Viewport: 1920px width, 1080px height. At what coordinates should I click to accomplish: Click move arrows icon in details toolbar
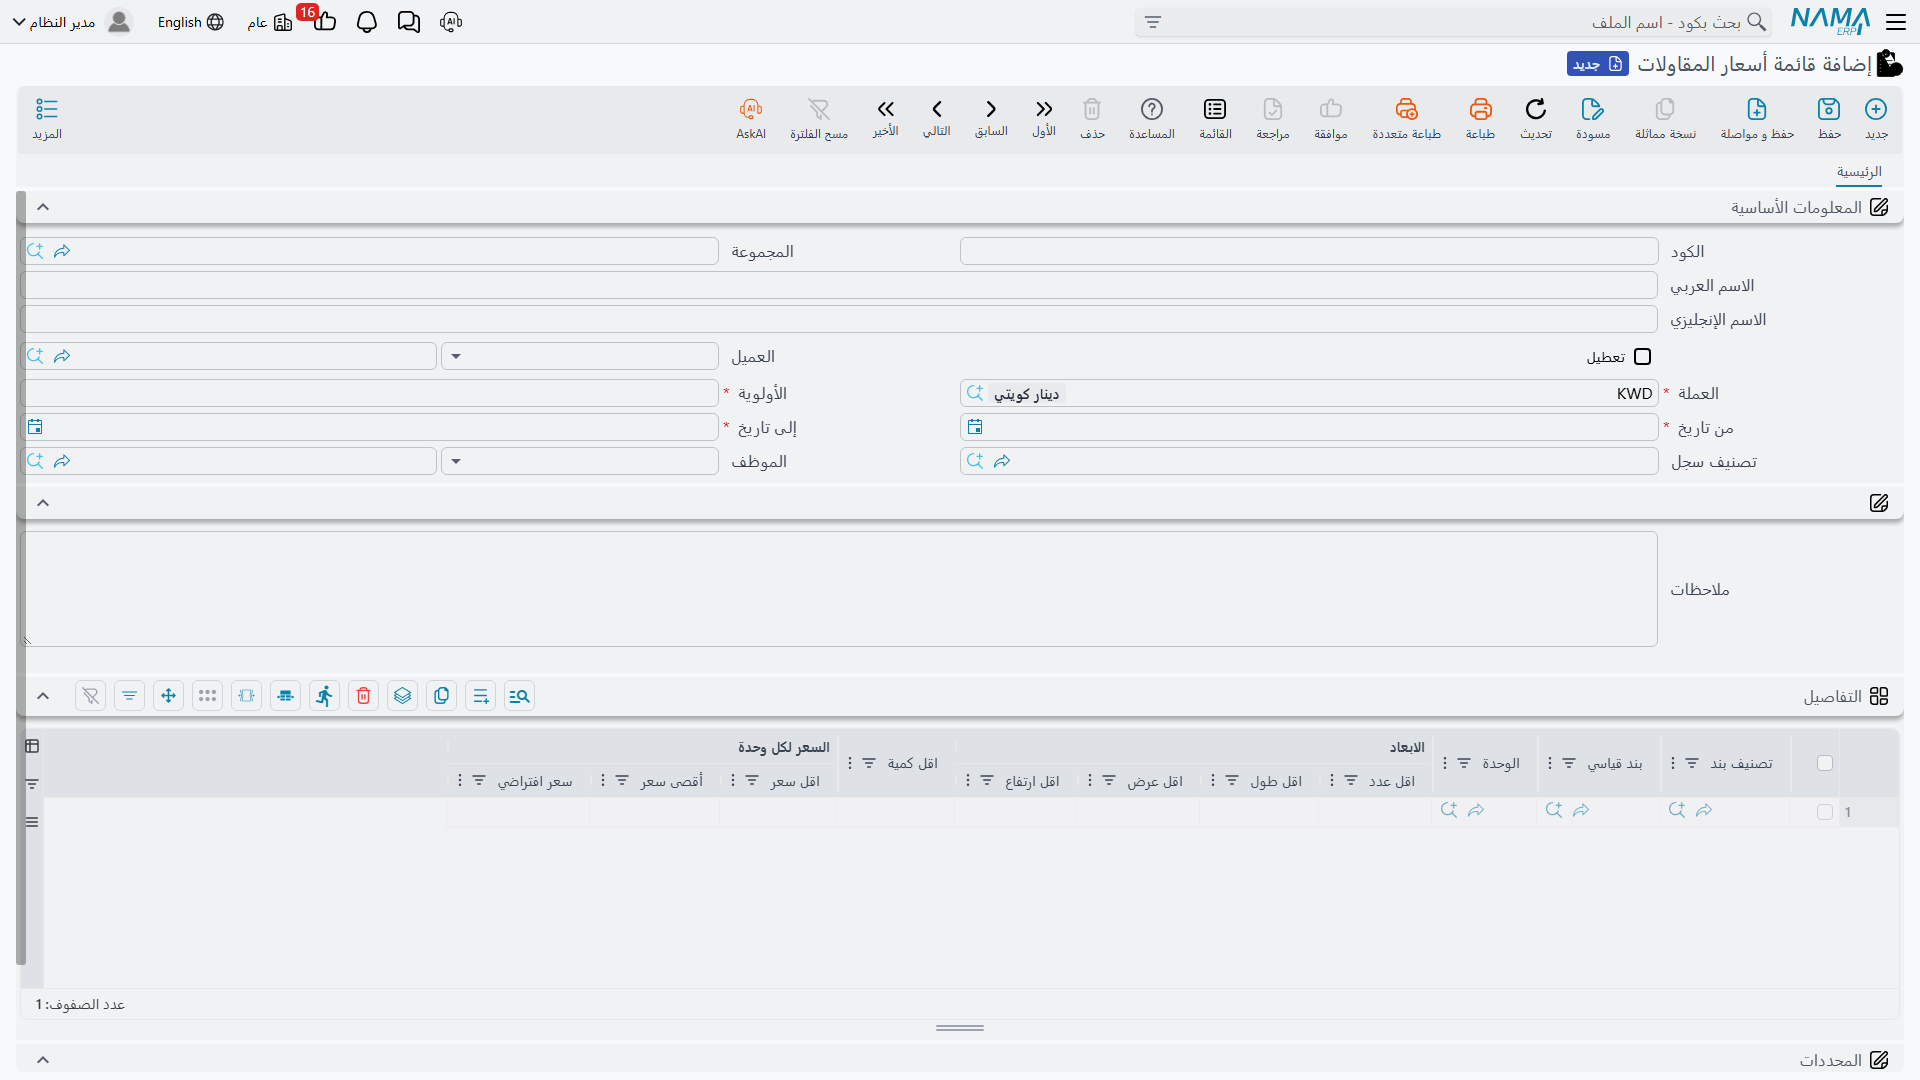pos(169,696)
